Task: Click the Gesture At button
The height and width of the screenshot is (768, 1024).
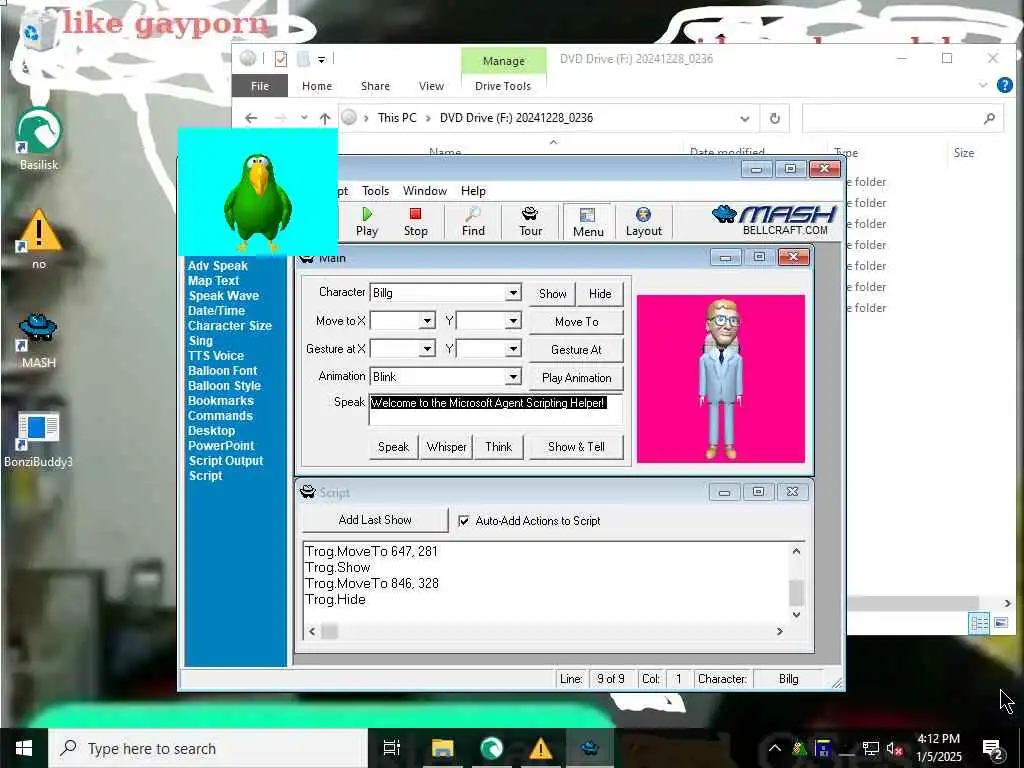Action: 576,350
